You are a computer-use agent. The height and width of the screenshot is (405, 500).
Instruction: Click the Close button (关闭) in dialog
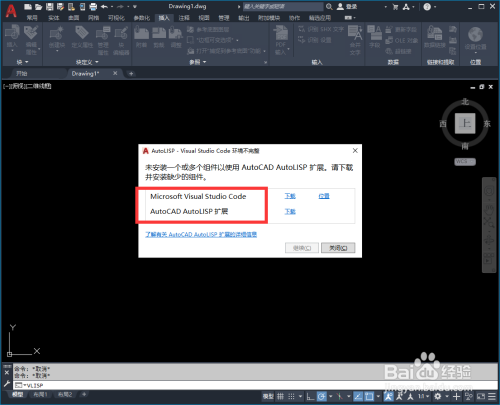(338, 248)
